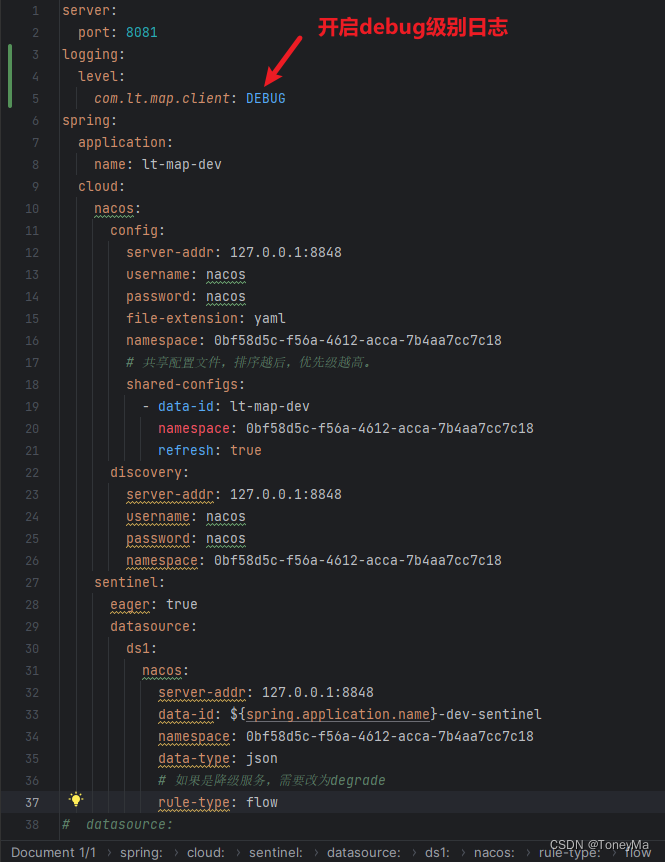Viewport: 665px width, 862px height.
Task: Click the server-addr value on line 12
Action: click(286, 252)
